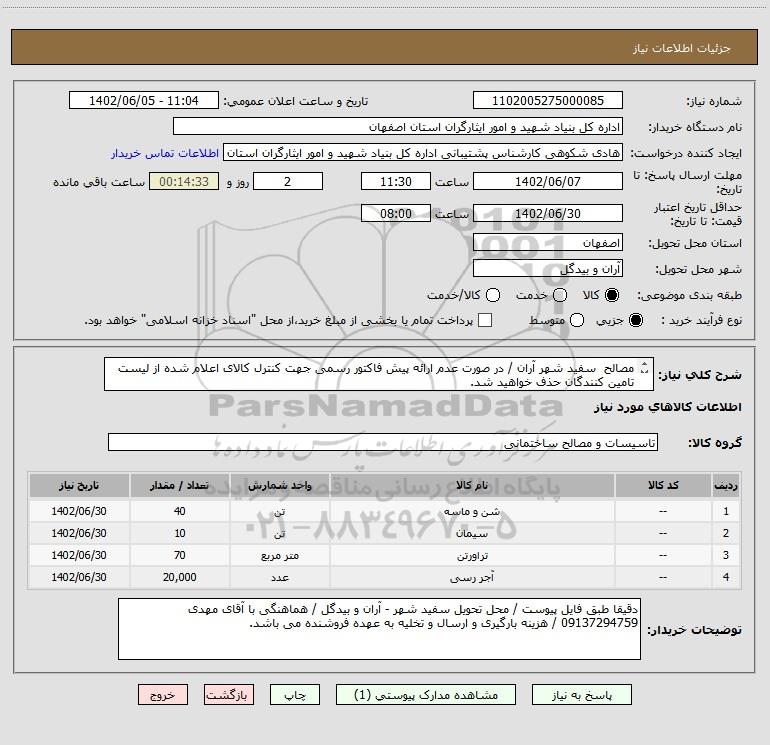Click the days remaining field showing 2

[288, 181]
